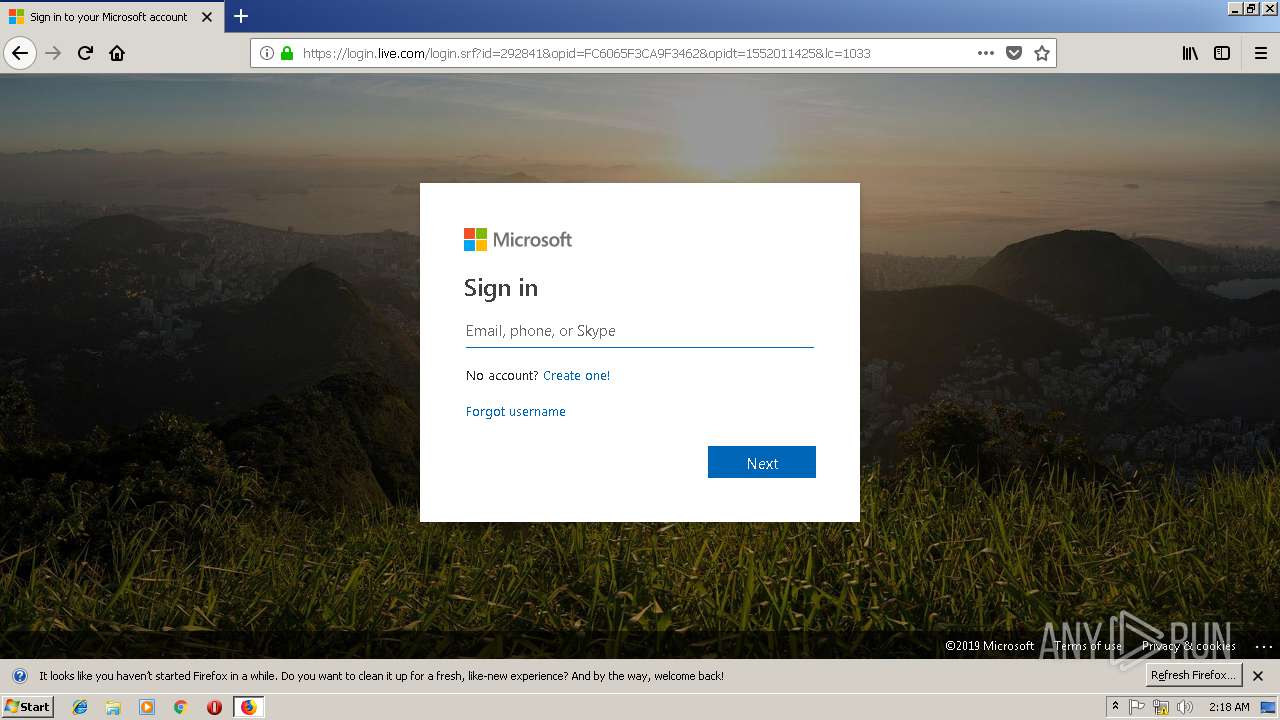The image size is (1280, 720).
Task: Follow the Create one! link
Action: click(576, 376)
